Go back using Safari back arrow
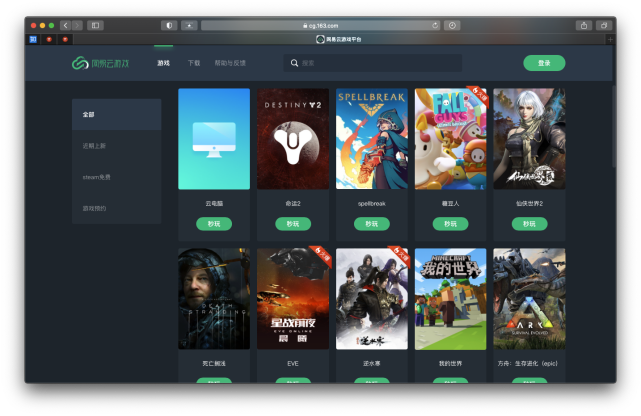 (x=65, y=25)
